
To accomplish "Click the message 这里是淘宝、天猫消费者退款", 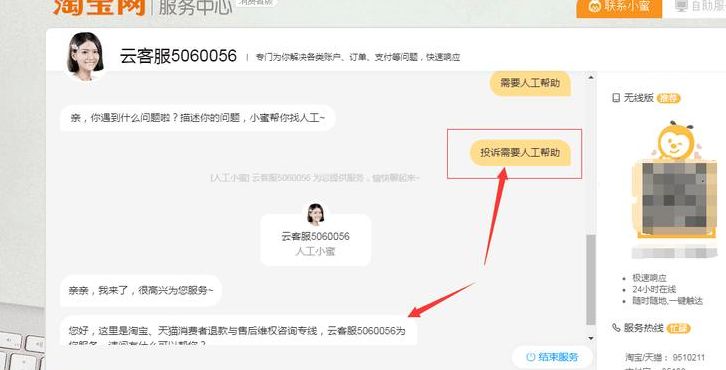I will coord(238,331).
